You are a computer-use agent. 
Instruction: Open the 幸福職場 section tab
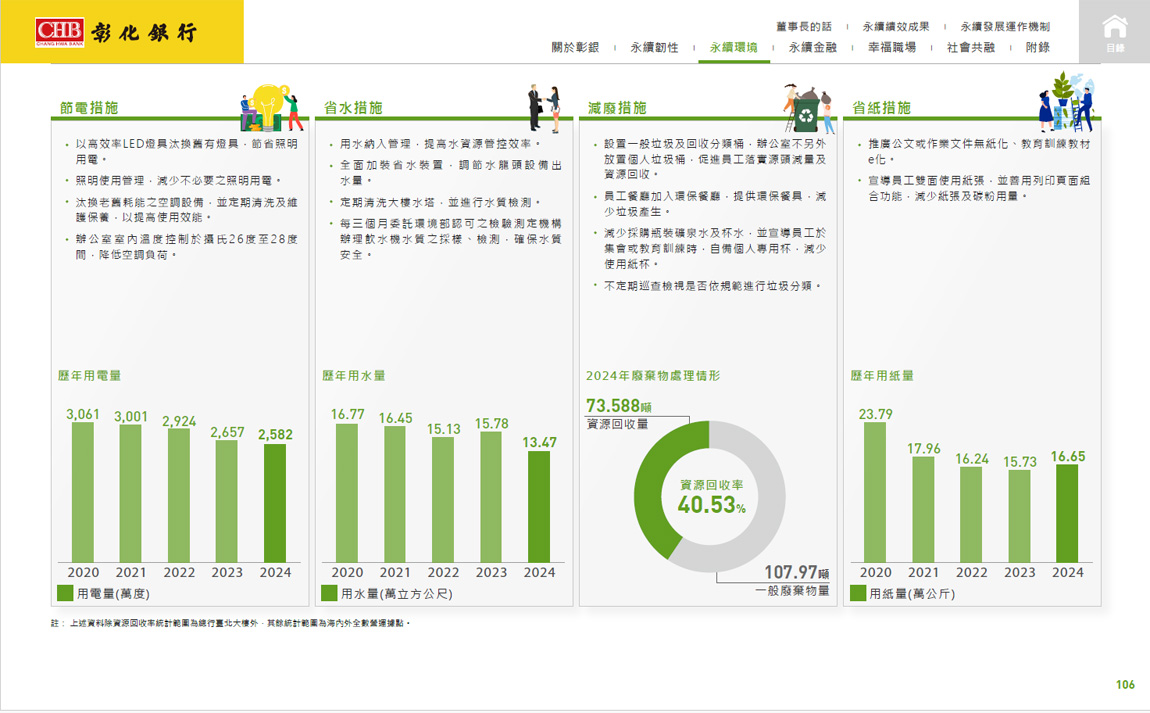tap(891, 47)
